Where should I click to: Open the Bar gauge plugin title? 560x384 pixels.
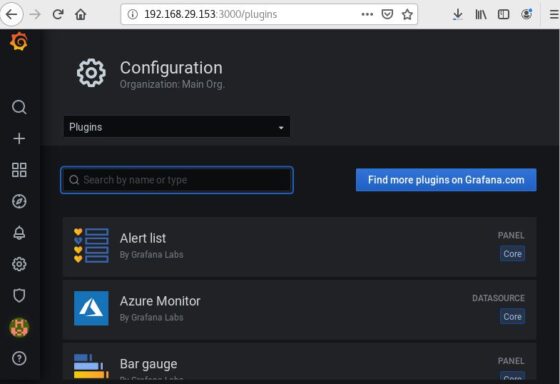(149, 364)
